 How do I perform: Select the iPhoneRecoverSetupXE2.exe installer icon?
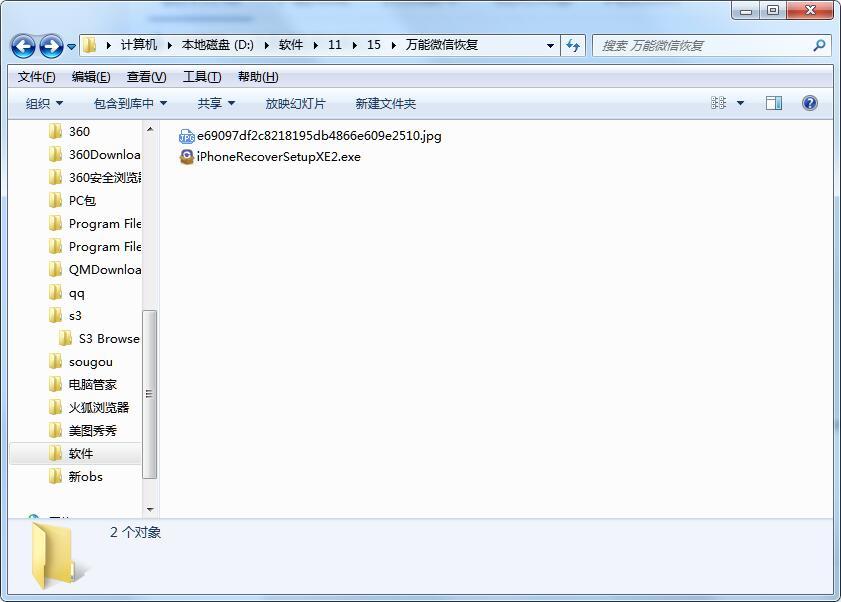pyautogui.click(x=187, y=157)
